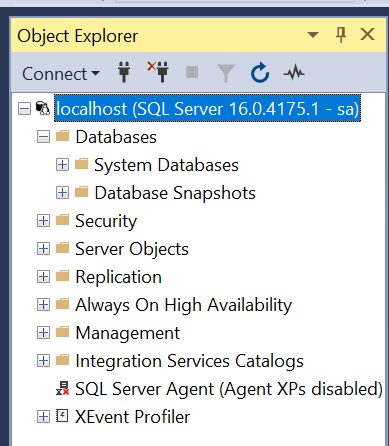Collapse the Databases node
Image resolution: width=389 pixels, height=446 pixels.
click(43, 137)
